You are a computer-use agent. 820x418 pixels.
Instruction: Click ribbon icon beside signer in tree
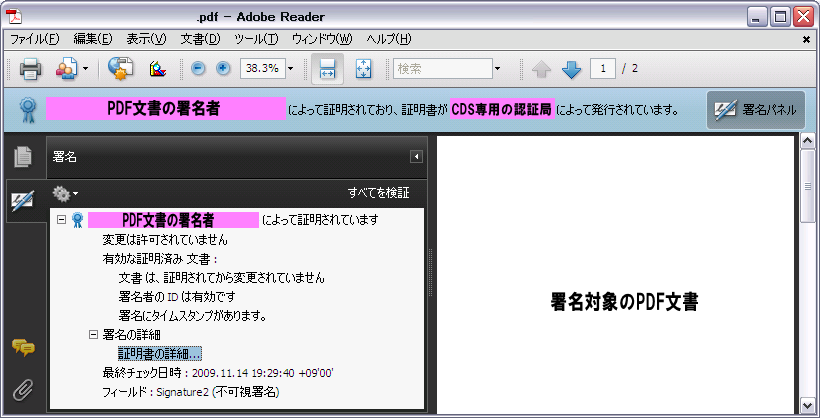point(77,220)
